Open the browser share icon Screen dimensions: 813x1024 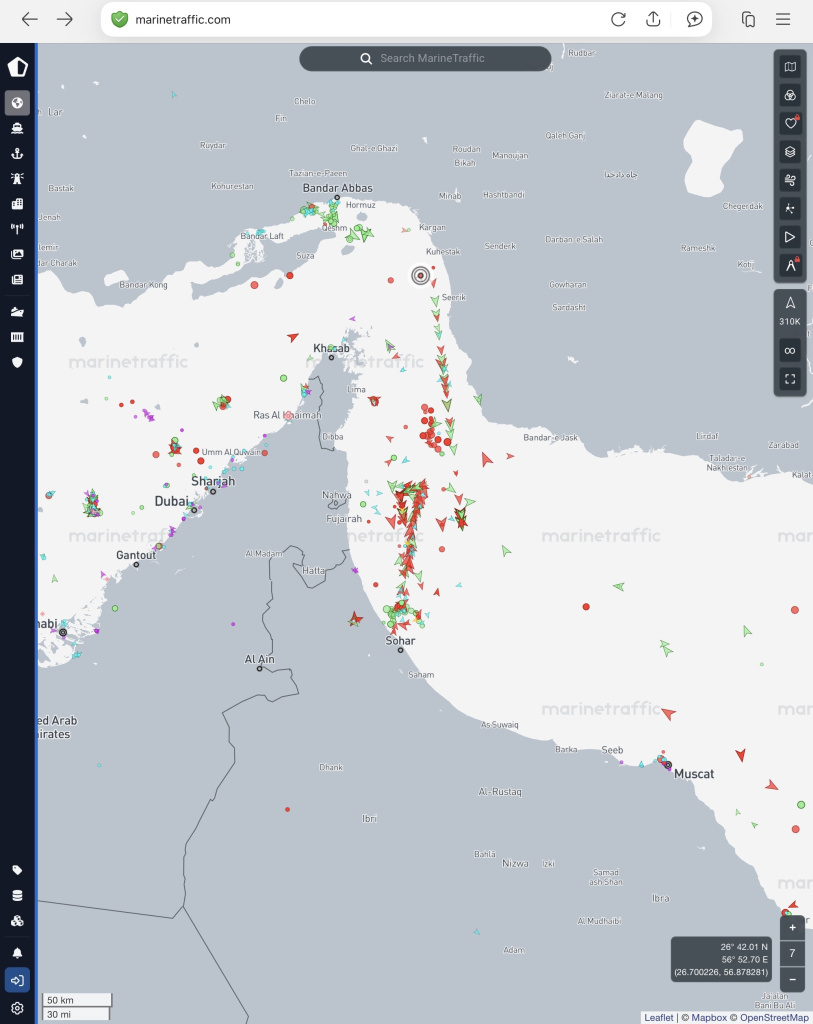coord(653,20)
